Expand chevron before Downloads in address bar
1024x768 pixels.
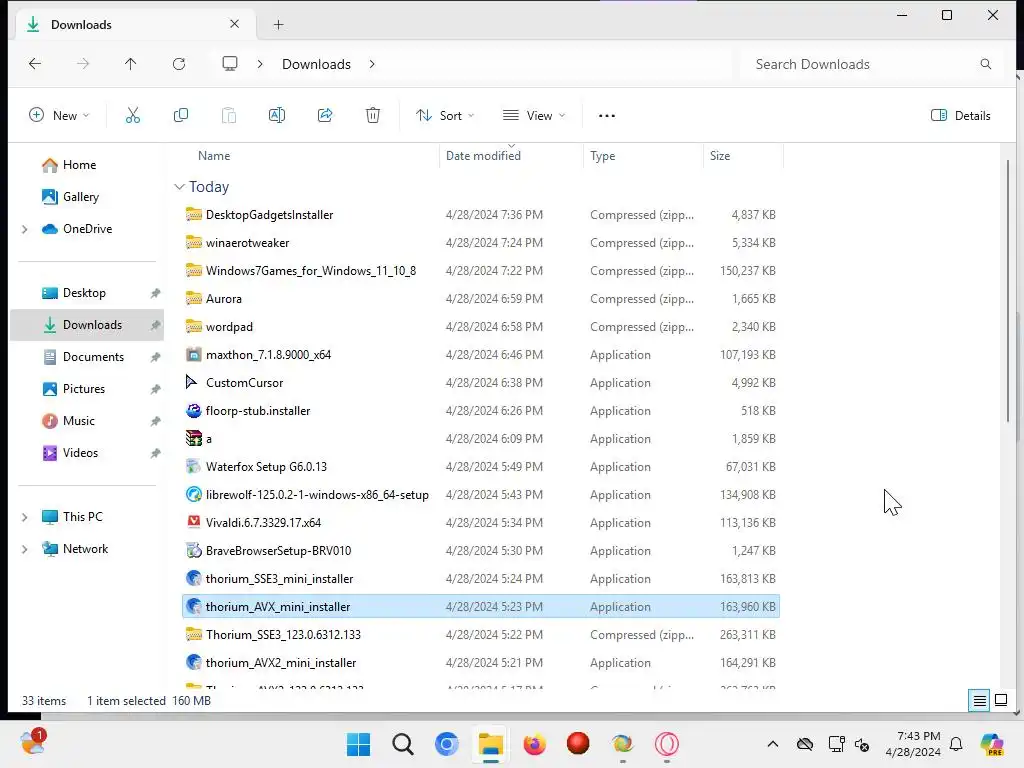coord(260,64)
